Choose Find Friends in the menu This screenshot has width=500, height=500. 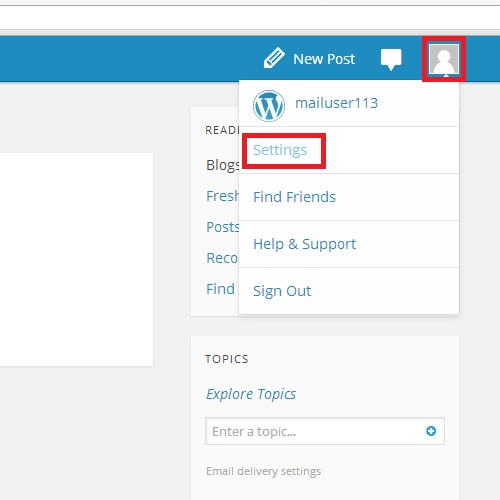point(294,197)
